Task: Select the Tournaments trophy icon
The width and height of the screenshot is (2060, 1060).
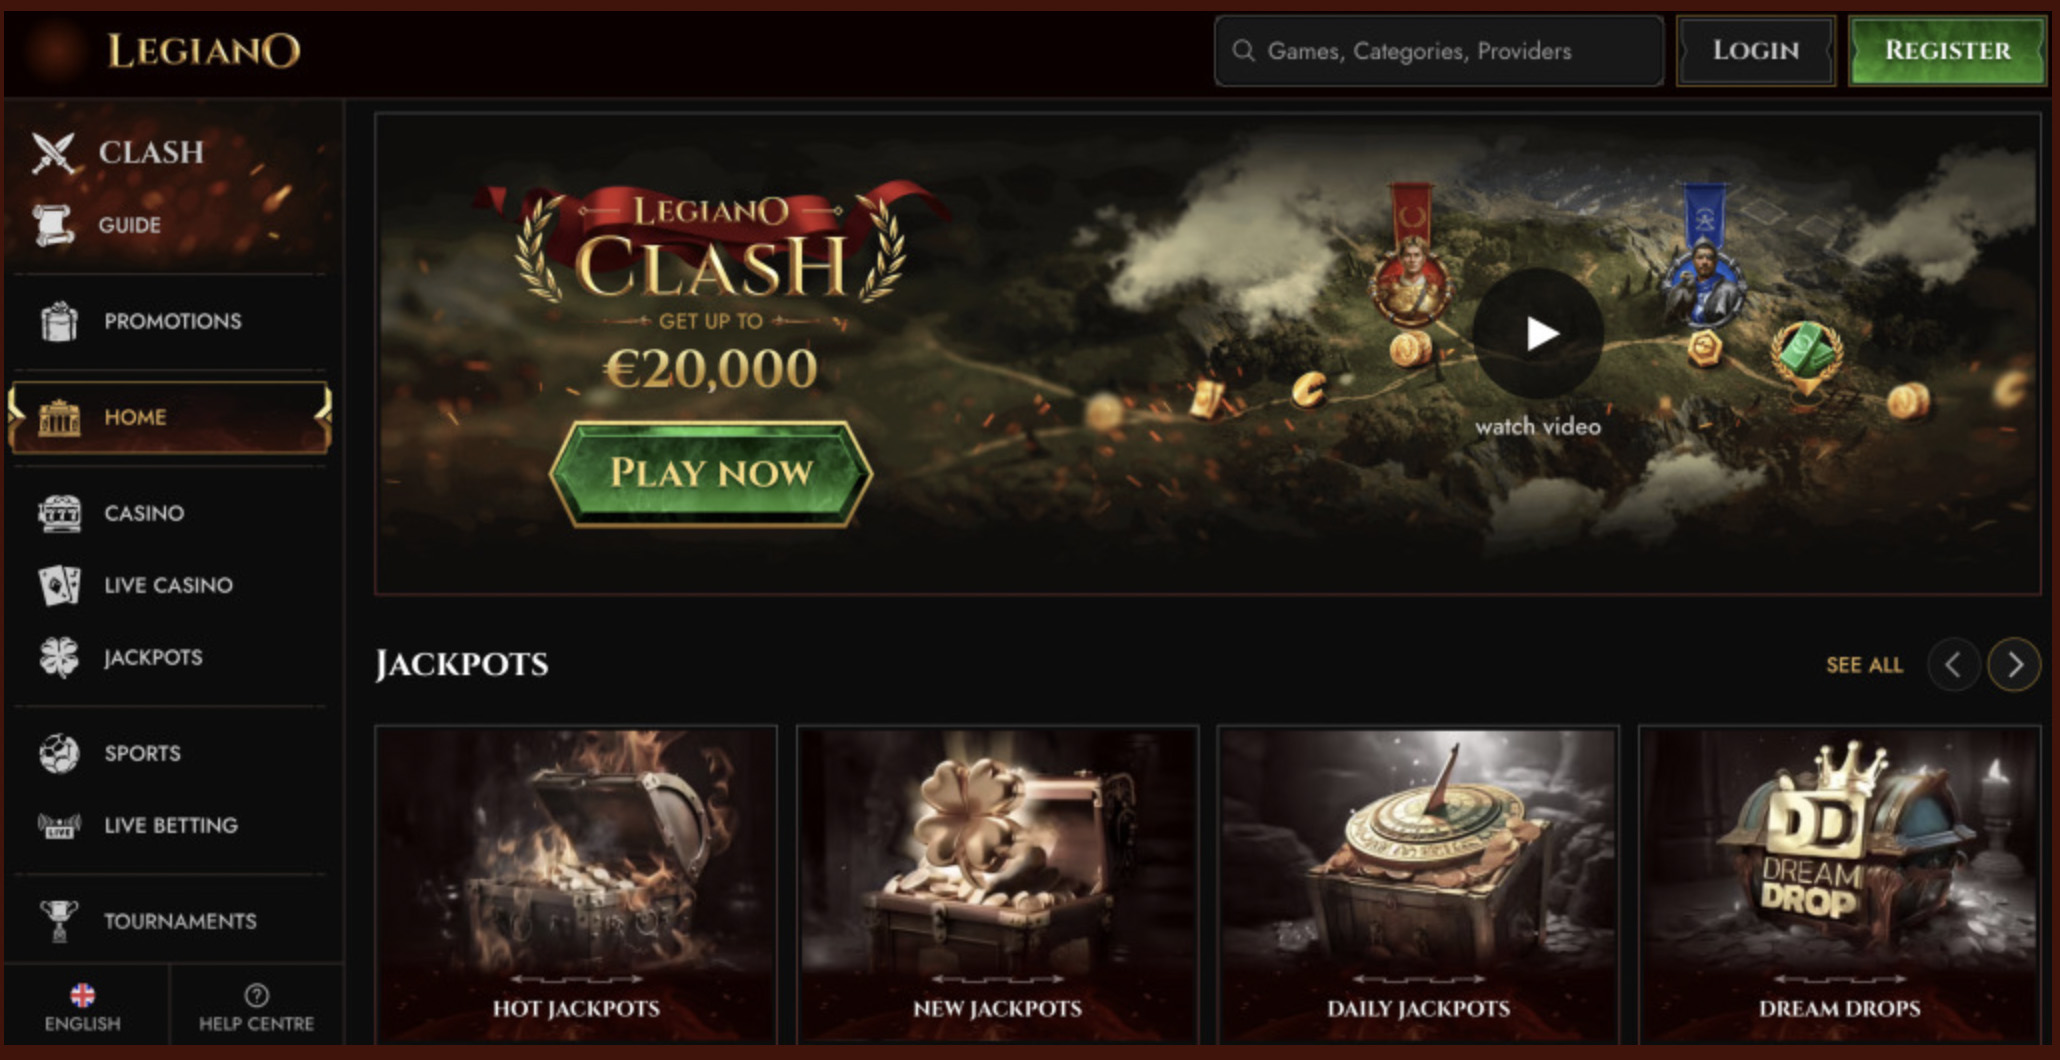Action: [59, 921]
